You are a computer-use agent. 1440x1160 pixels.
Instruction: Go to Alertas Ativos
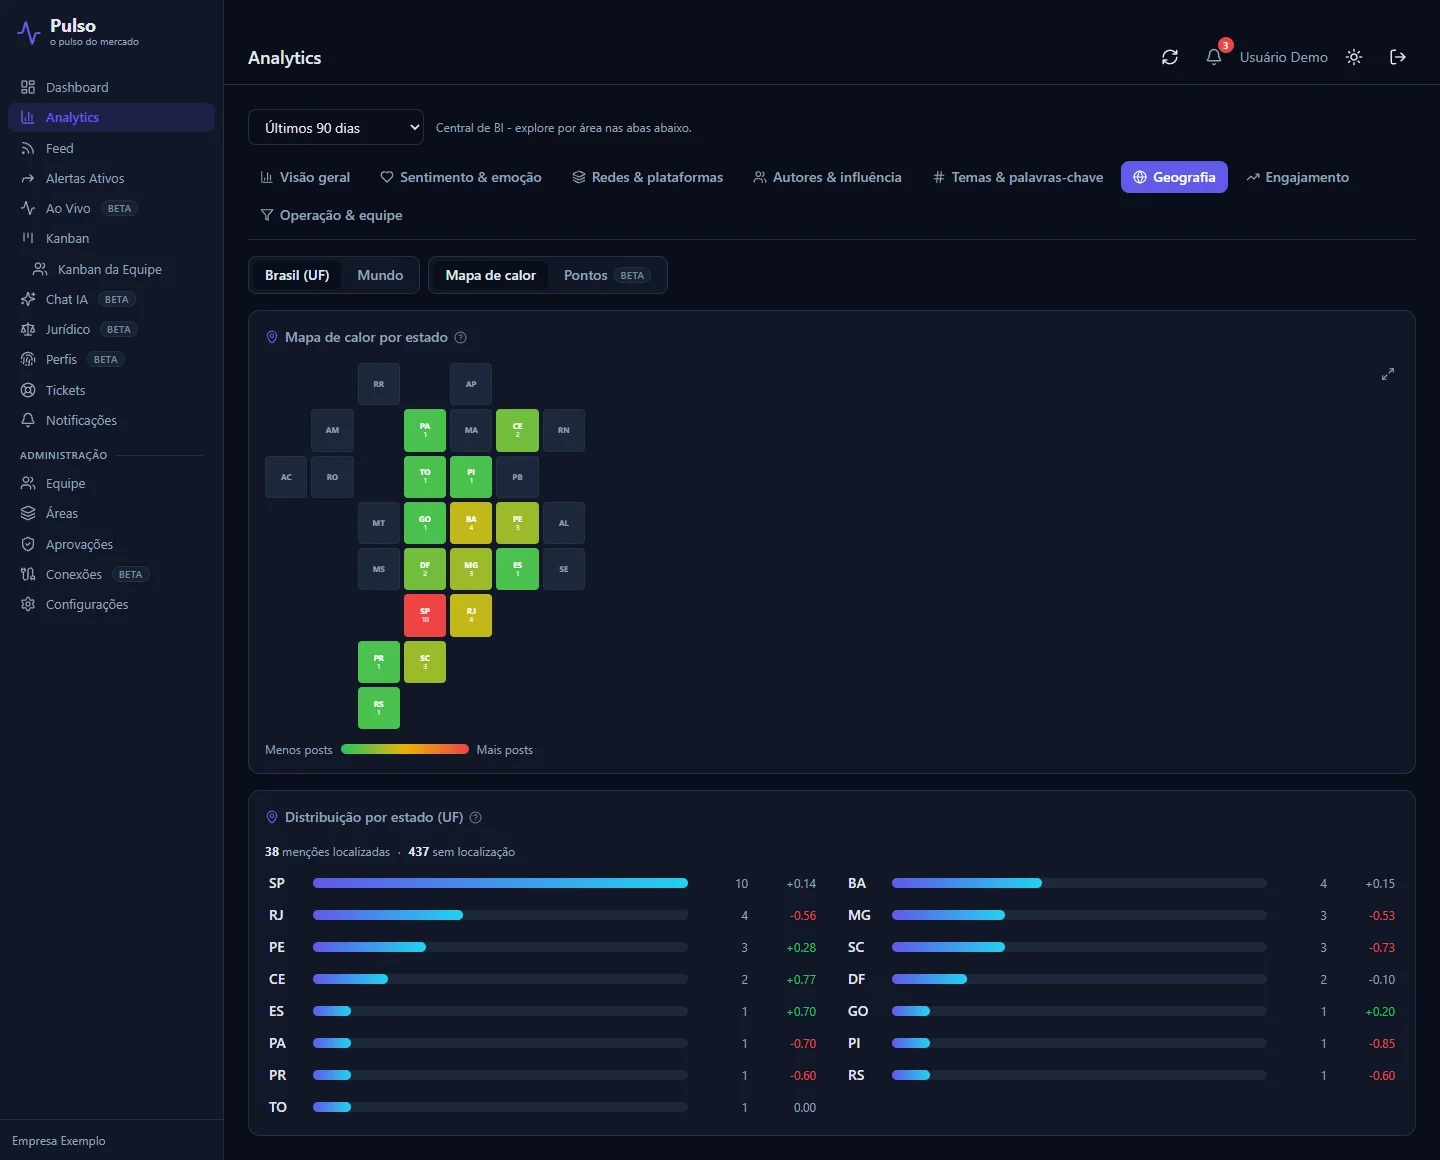[111, 178]
